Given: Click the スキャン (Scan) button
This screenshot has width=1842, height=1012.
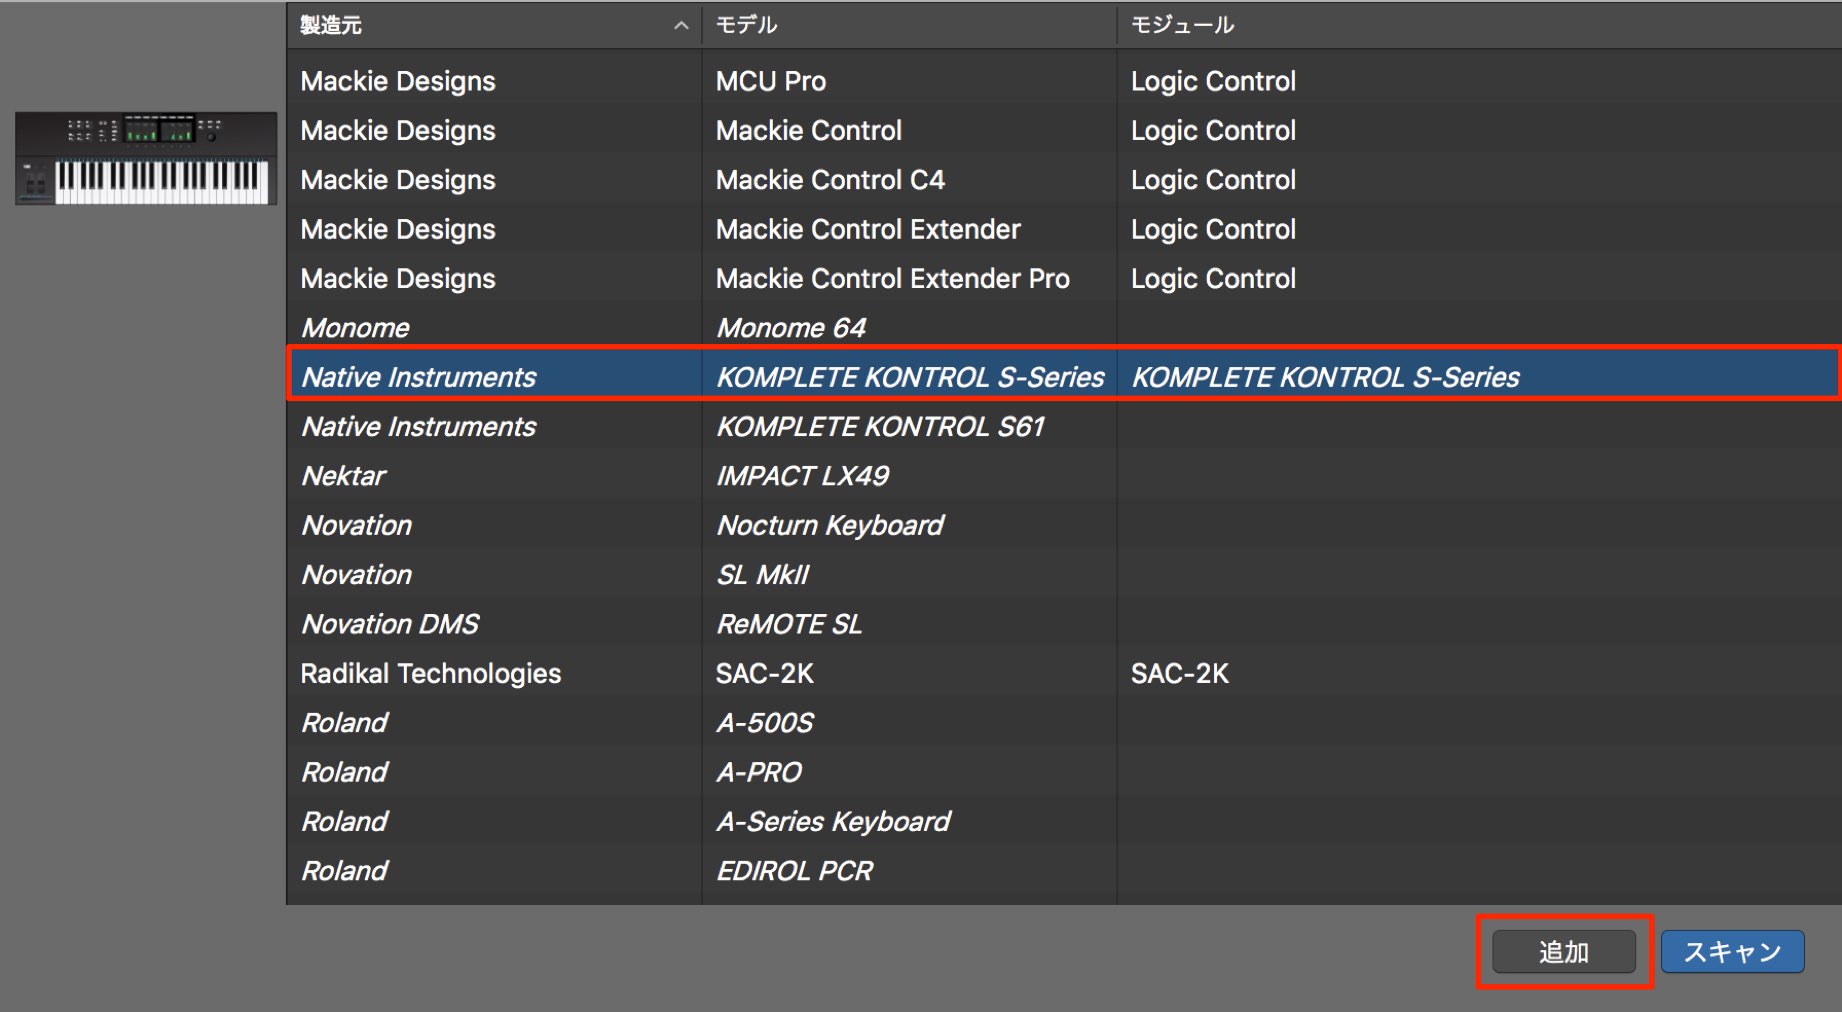Looking at the screenshot, I should click(x=1733, y=952).
